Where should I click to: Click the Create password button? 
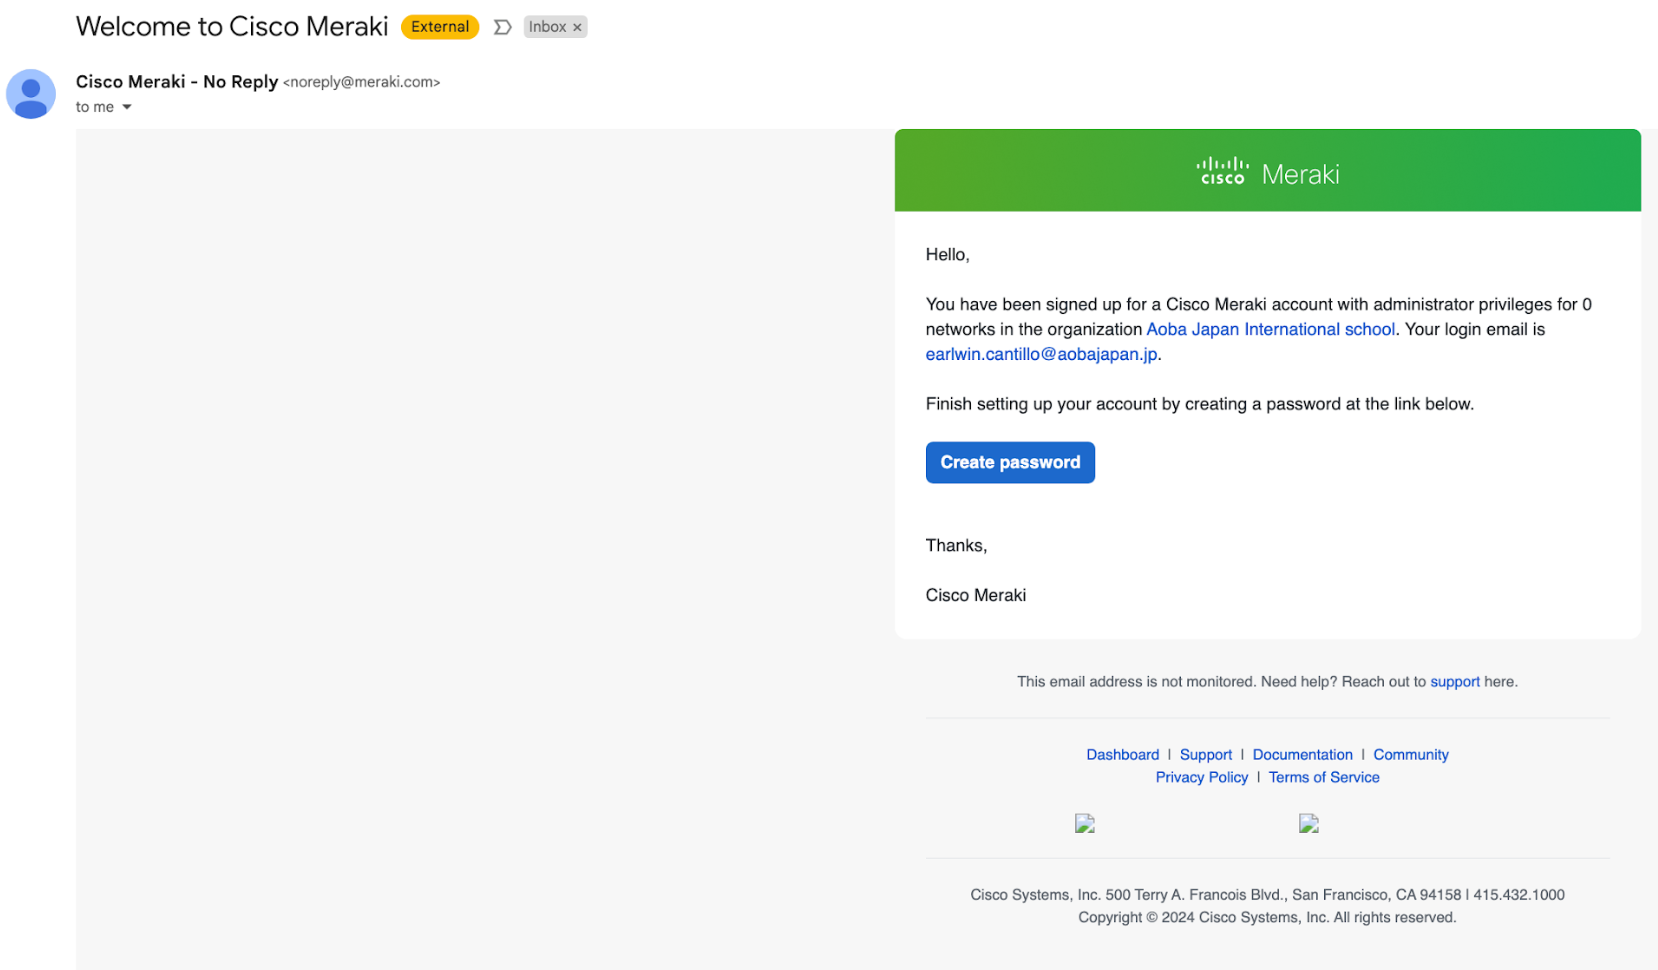coord(1009,462)
